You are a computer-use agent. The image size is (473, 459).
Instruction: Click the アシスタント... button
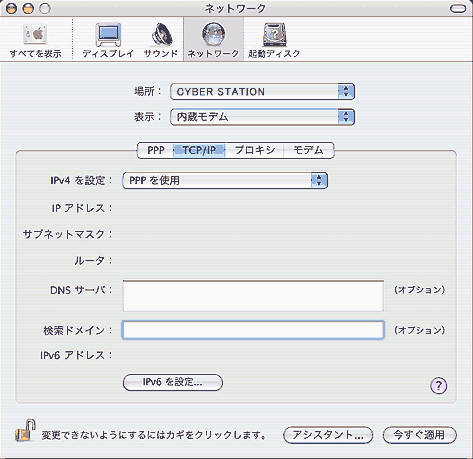click(x=328, y=435)
